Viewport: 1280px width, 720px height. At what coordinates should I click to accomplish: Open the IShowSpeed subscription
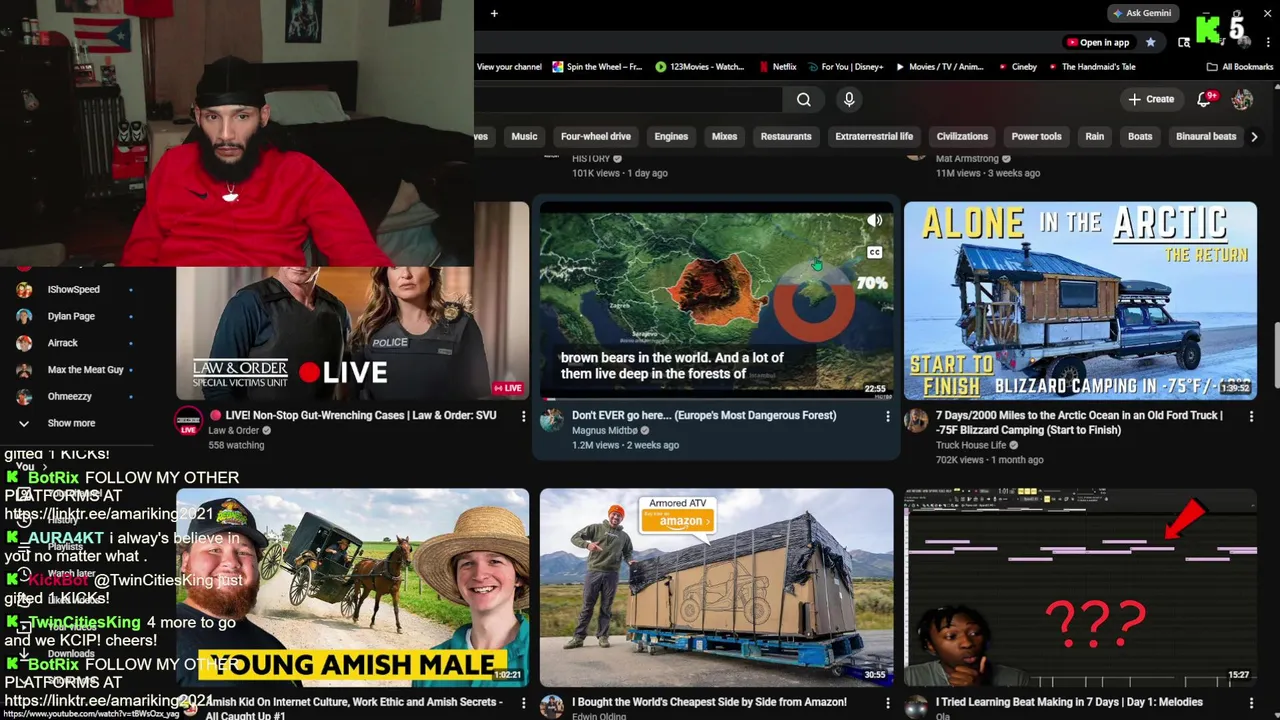point(74,289)
